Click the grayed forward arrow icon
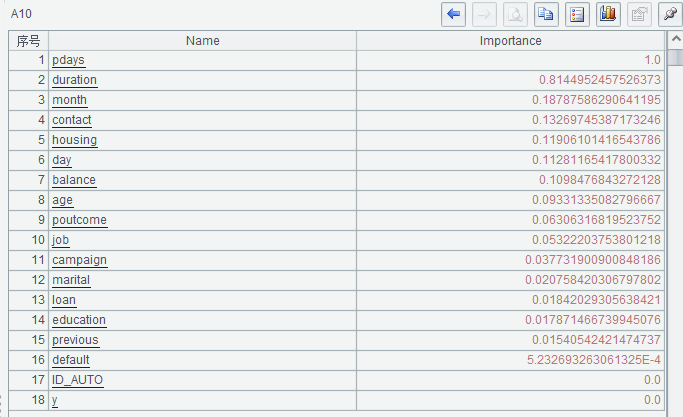The width and height of the screenshot is (683, 417). [x=484, y=14]
